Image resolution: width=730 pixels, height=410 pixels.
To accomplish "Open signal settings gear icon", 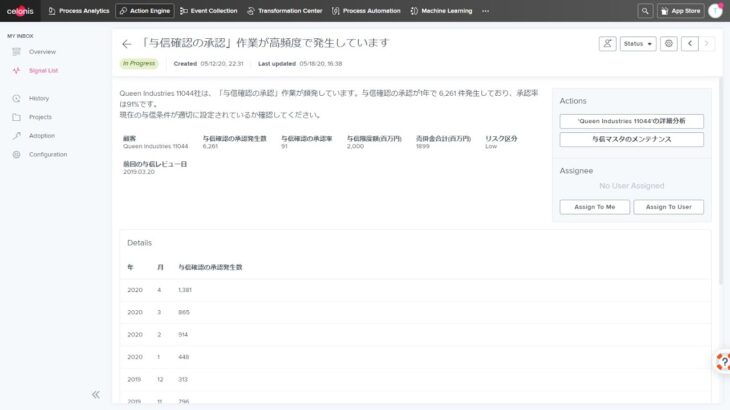I will [668, 44].
